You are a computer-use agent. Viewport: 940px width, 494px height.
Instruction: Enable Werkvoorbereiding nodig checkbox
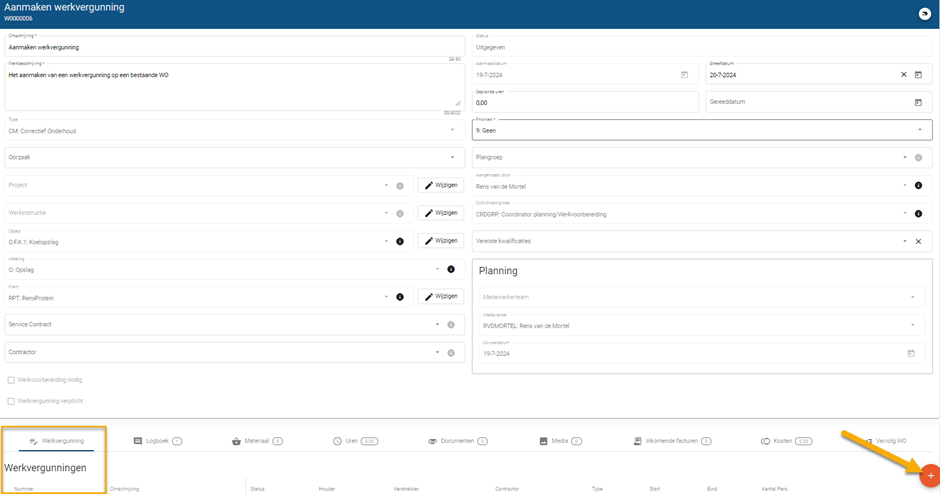(x=11, y=380)
